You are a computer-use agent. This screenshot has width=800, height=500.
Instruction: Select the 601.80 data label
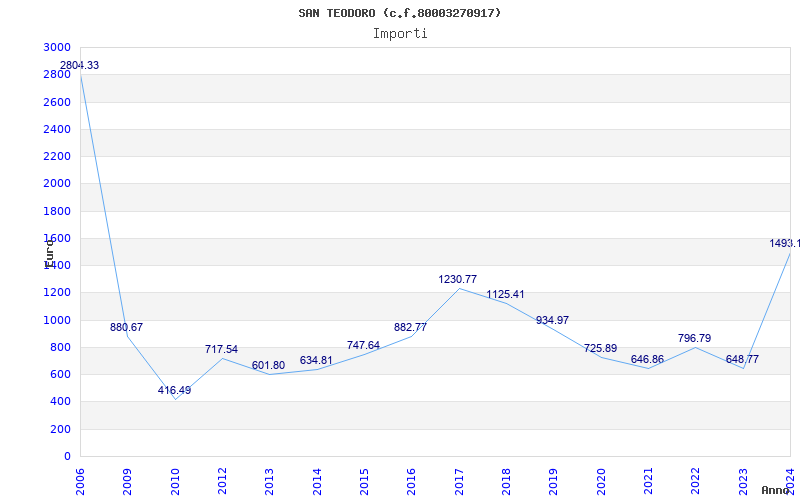point(268,365)
